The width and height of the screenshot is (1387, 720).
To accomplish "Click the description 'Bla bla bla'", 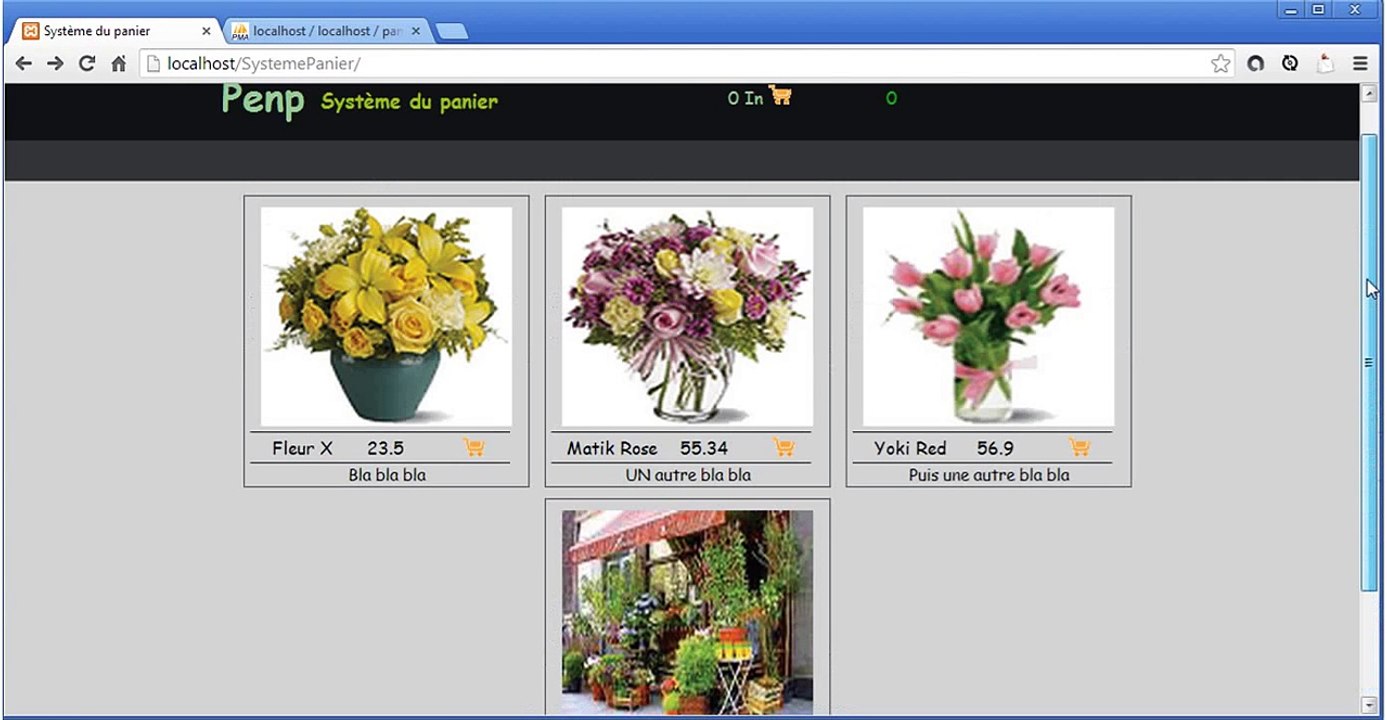I will 387,475.
